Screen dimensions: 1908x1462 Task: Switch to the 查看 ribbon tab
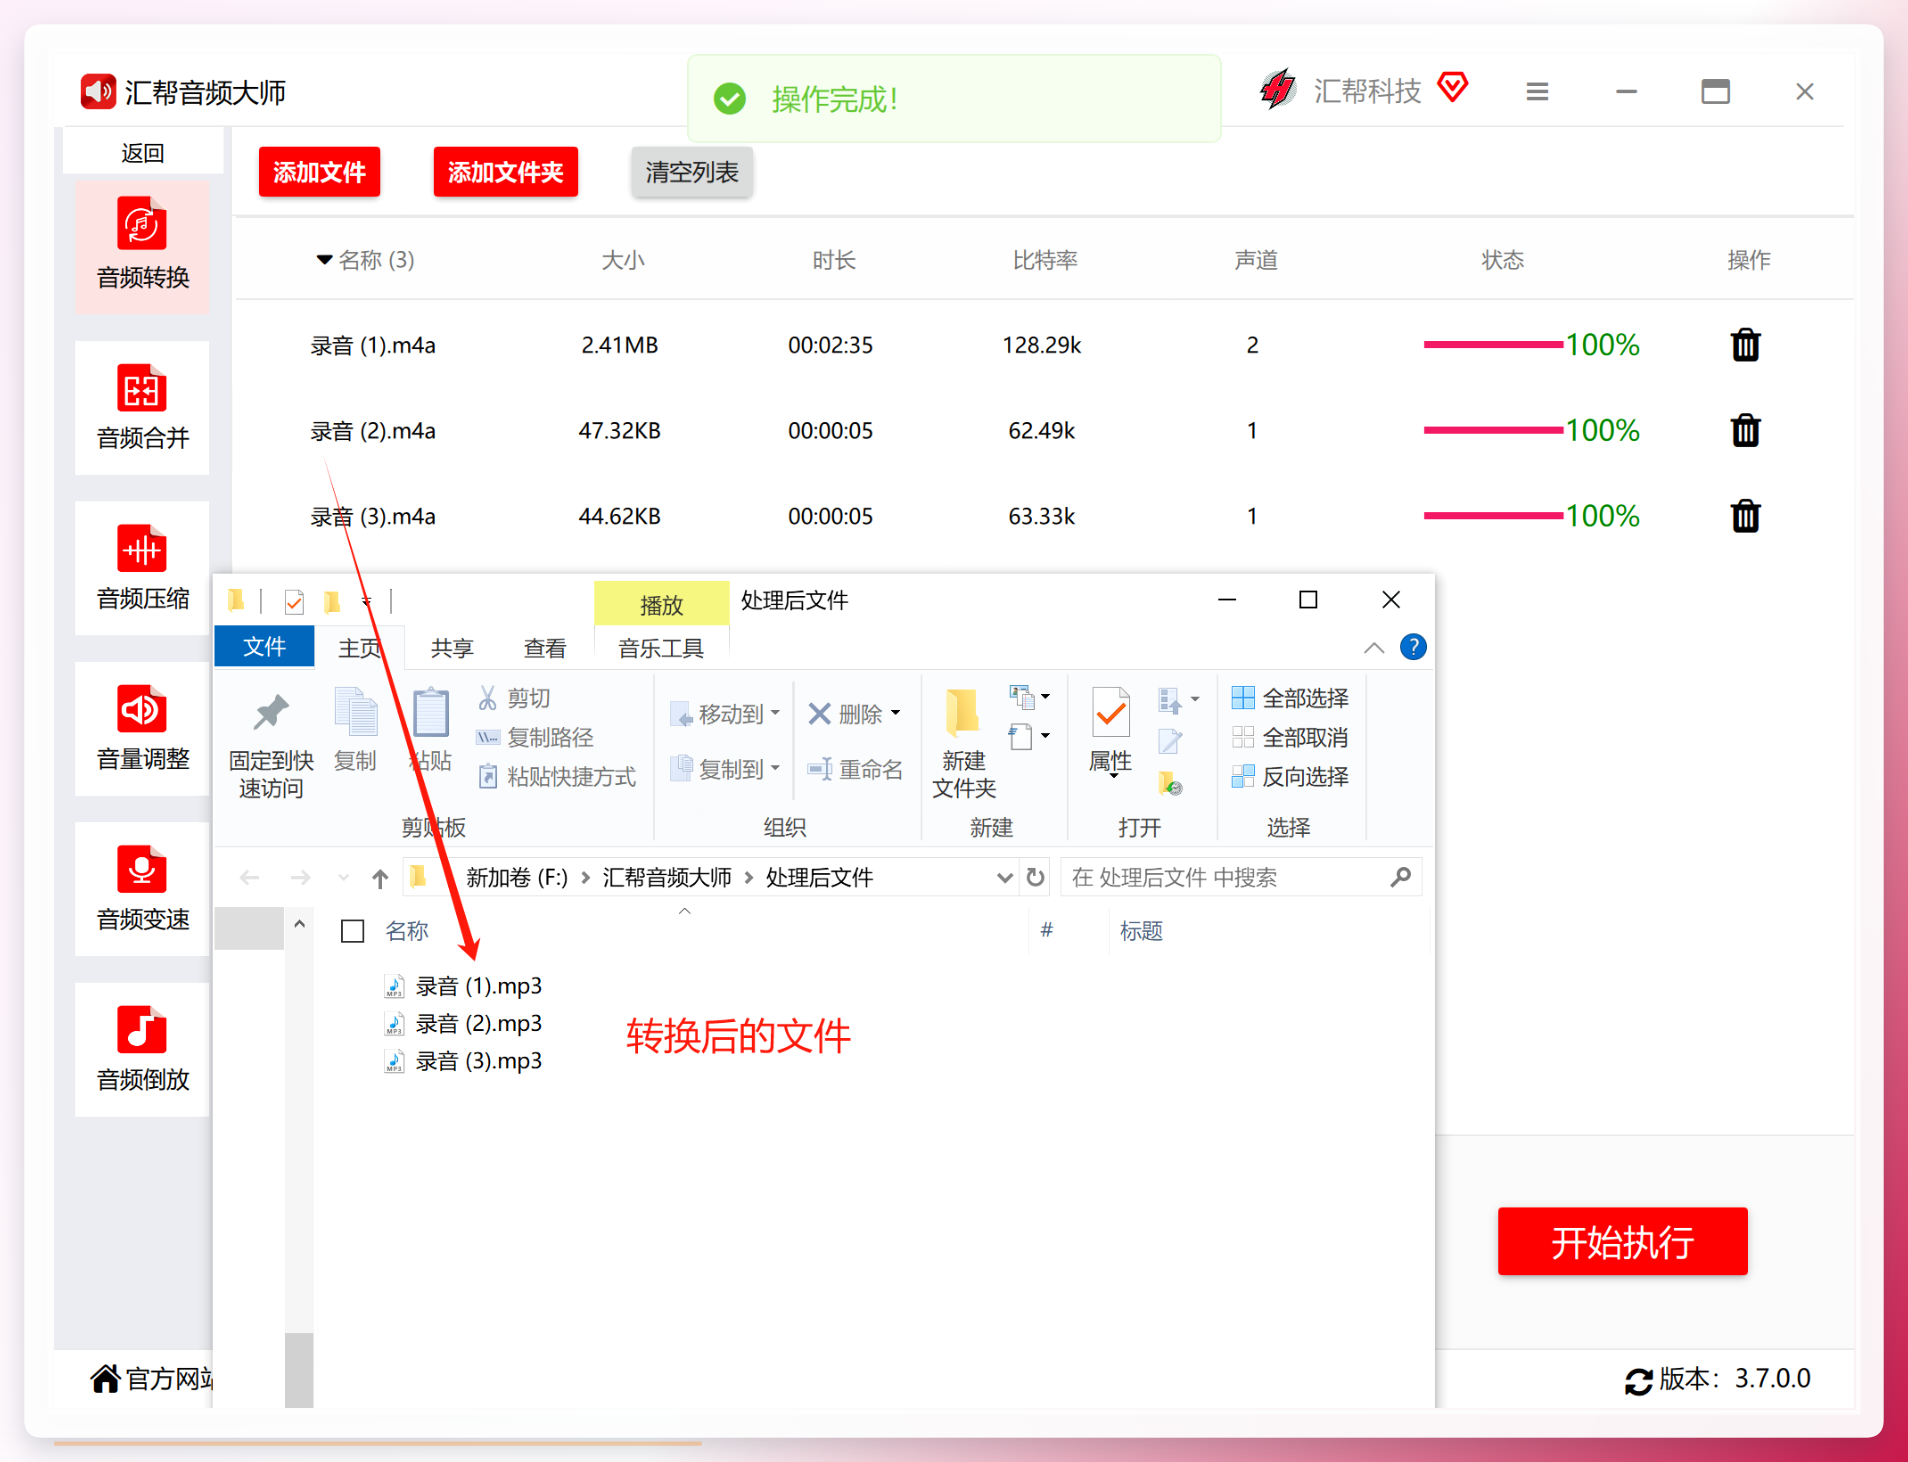(545, 648)
